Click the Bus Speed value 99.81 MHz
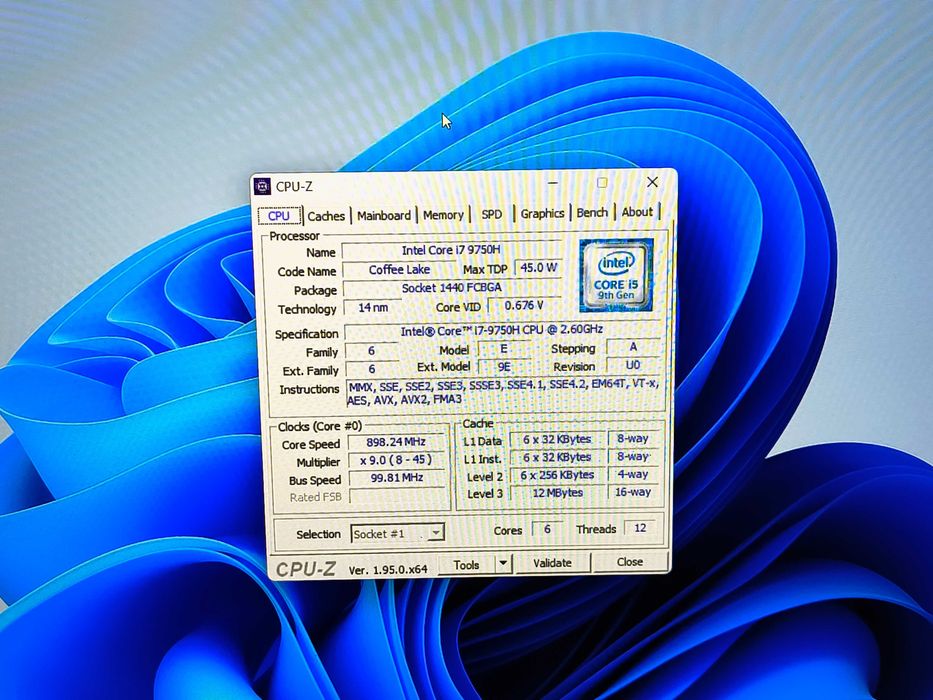The height and width of the screenshot is (700, 933). click(x=397, y=478)
